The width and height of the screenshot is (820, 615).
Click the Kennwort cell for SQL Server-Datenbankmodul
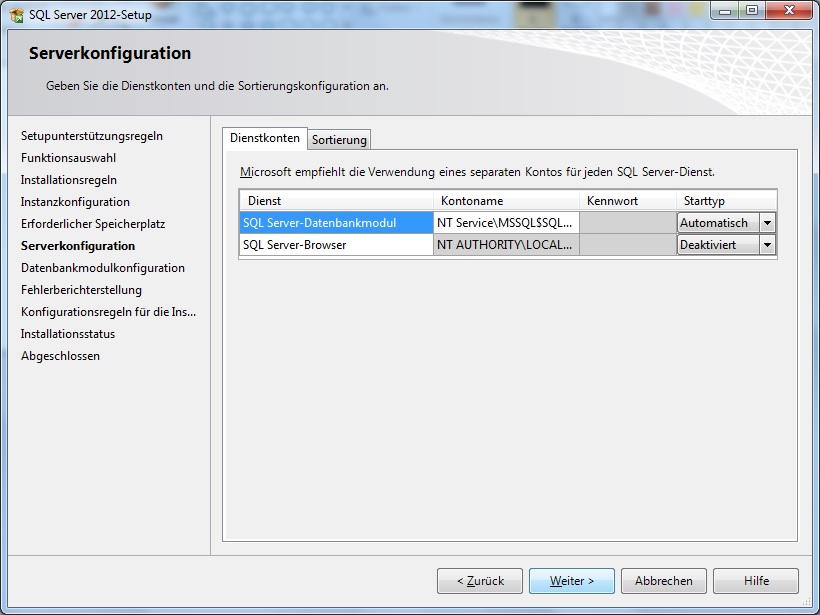pos(628,223)
